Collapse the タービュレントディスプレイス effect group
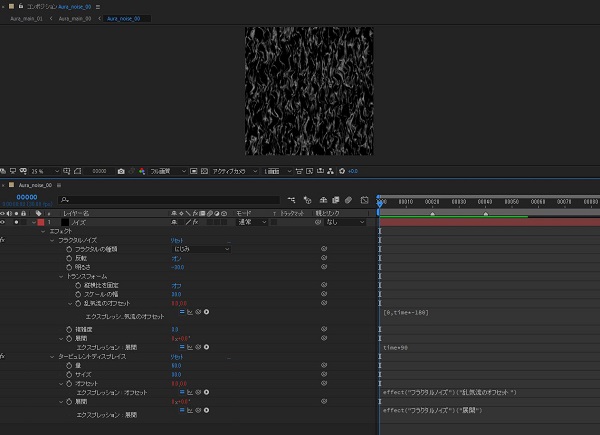The width and height of the screenshot is (600, 435). (x=54, y=355)
